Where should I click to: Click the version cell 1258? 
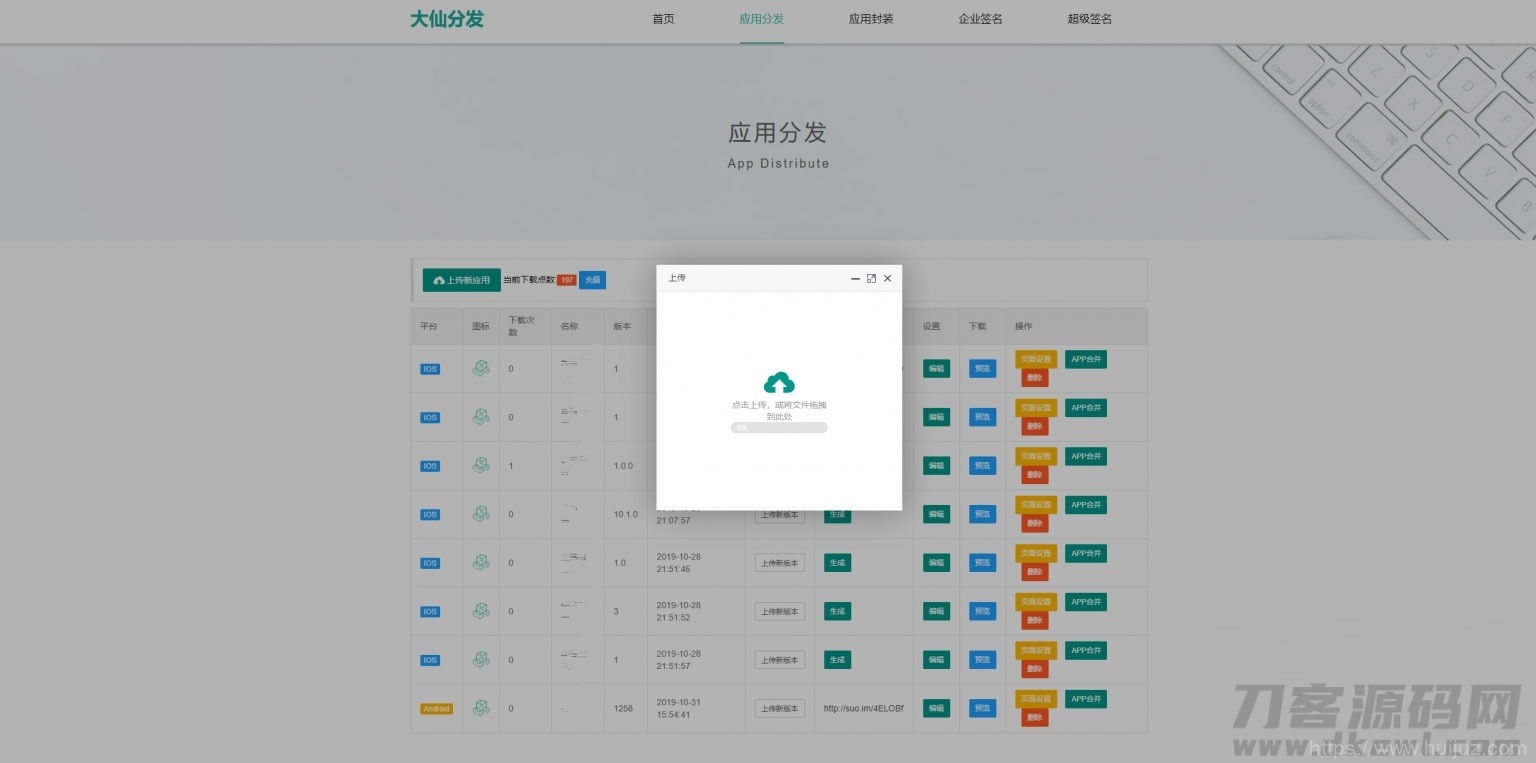tap(623, 708)
